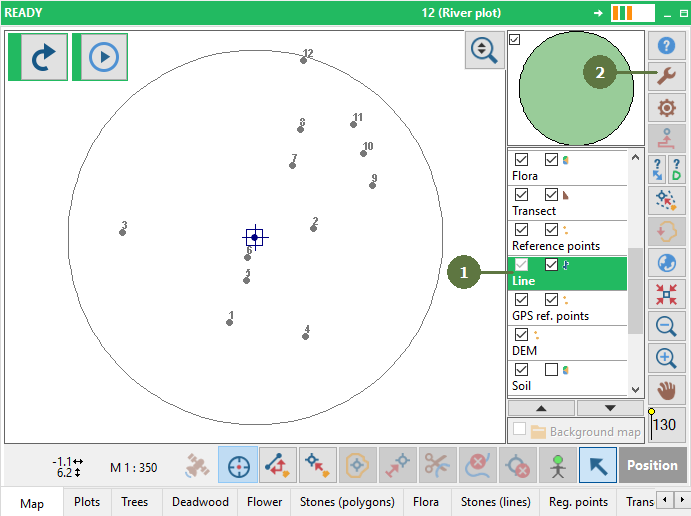Move selected layer up with the up arrow
This screenshot has height=516, width=691.
coord(541,408)
